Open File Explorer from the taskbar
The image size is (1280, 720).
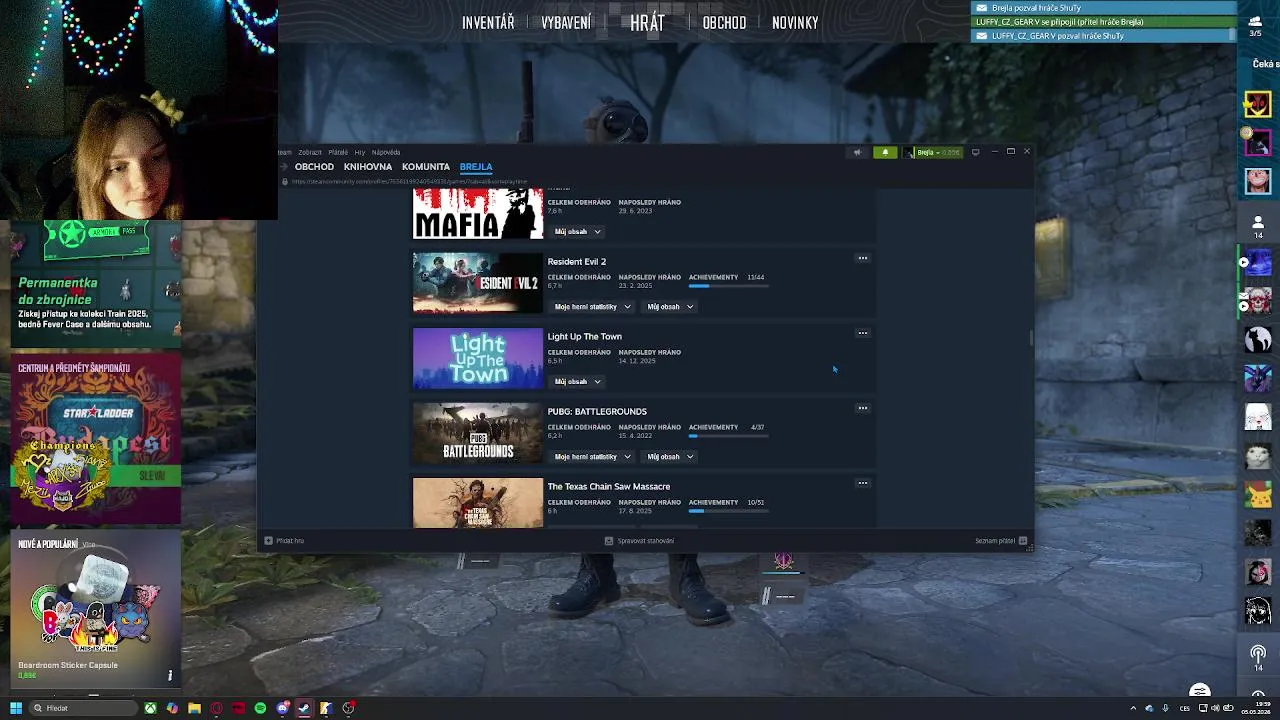pyautogui.click(x=194, y=708)
